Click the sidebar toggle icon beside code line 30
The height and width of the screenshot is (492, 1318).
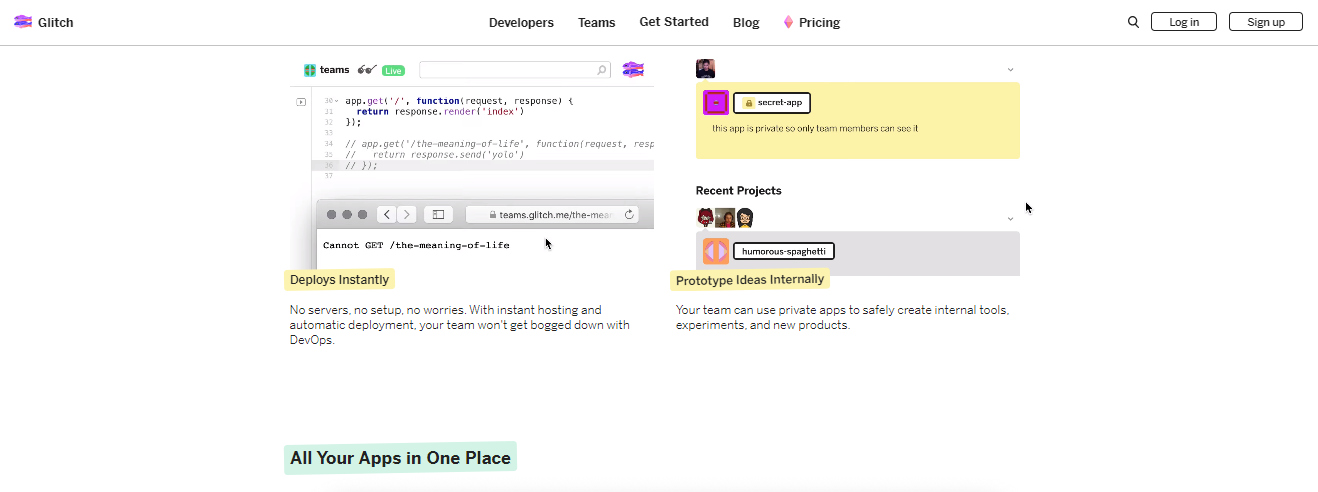point(301,102)
